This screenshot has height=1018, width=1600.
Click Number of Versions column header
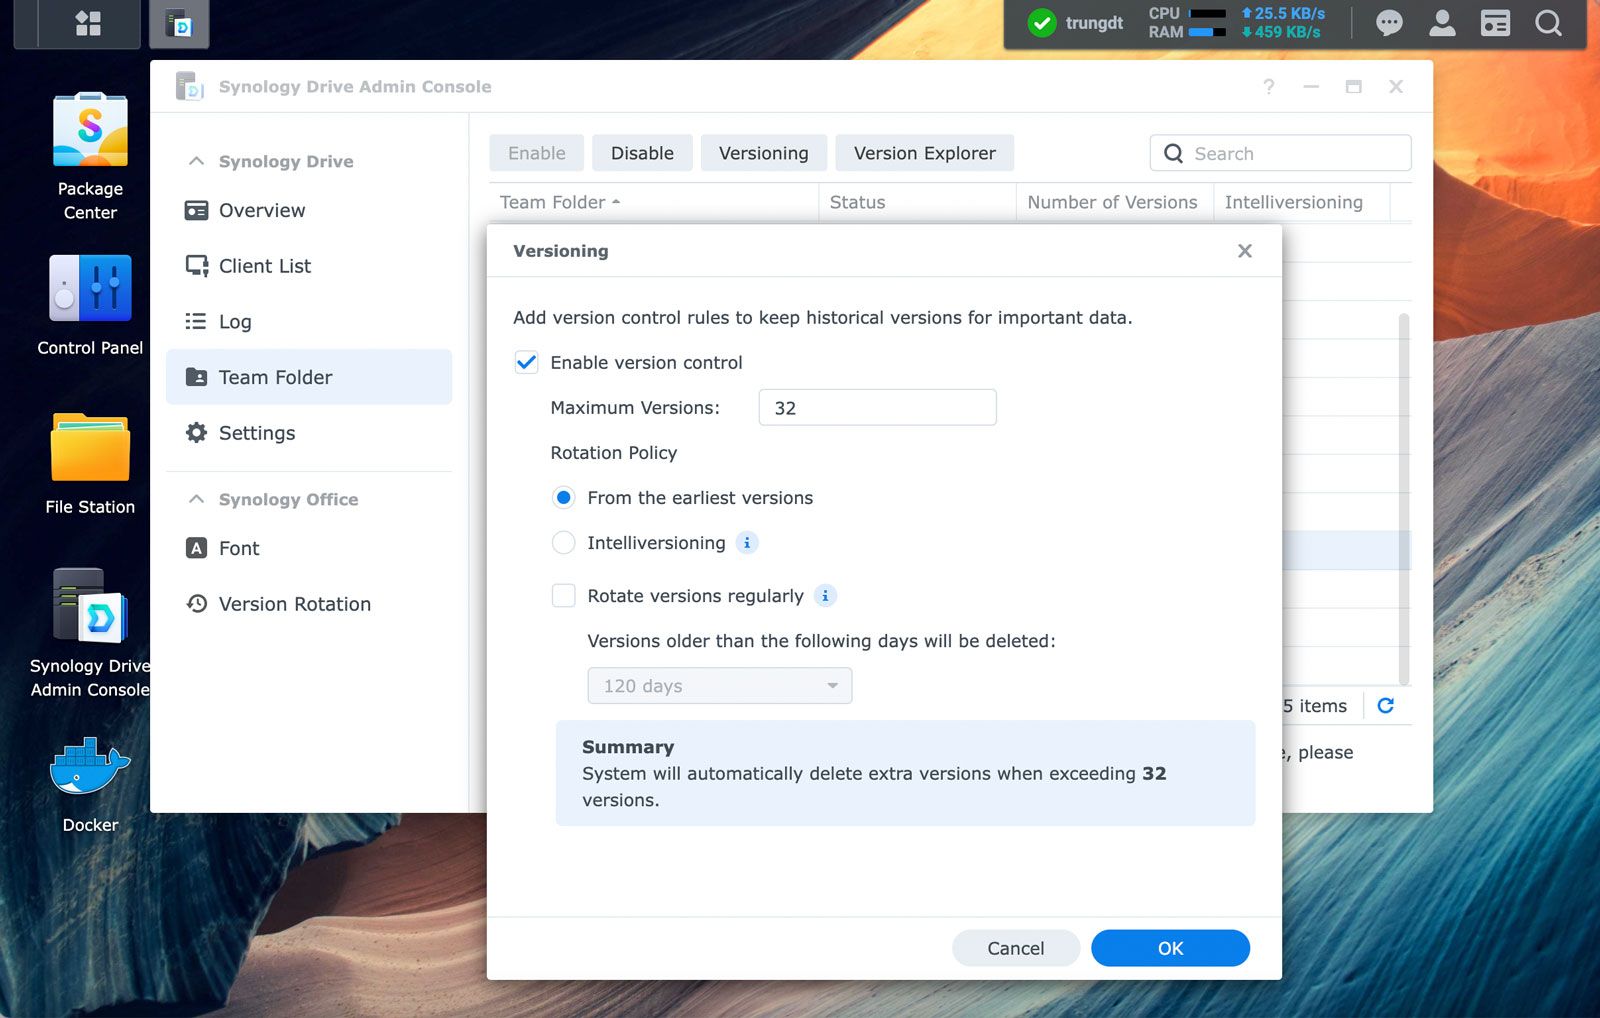click(1114, 202)
